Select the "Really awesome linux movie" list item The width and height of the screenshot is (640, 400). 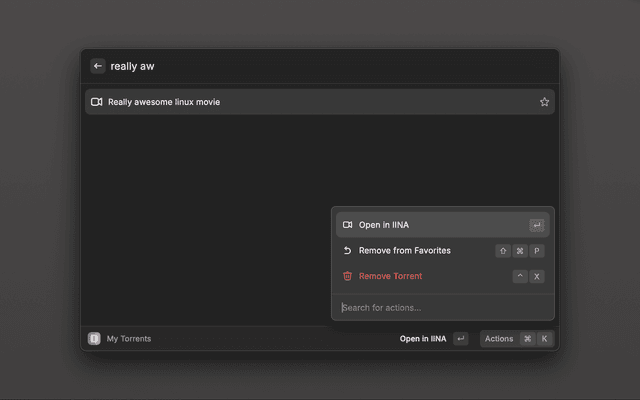pos(300,102)
